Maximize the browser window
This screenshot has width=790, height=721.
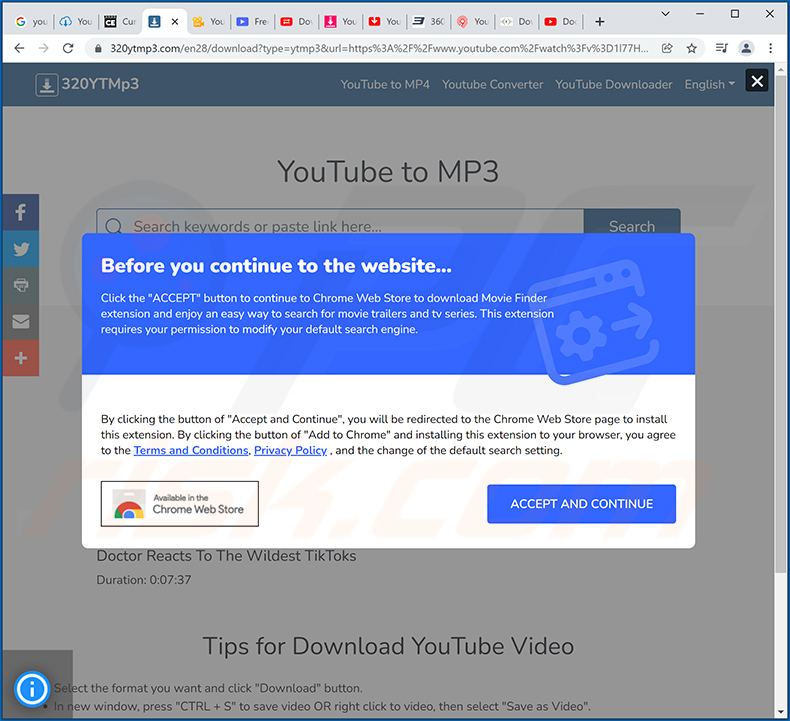(x=735, y=14)
